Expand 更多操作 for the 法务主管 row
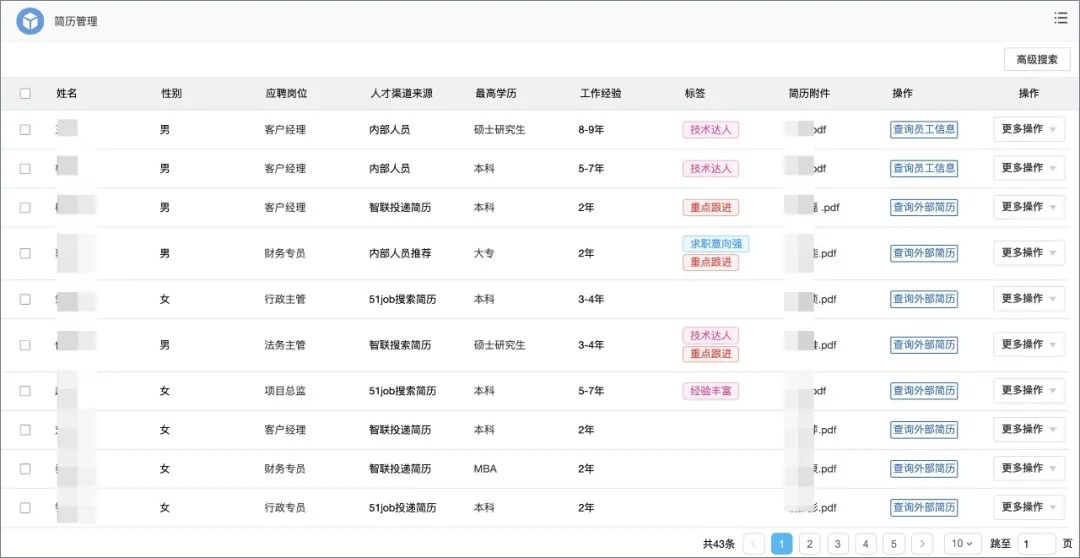The image size is (1080, 558). coord(1029,344)
